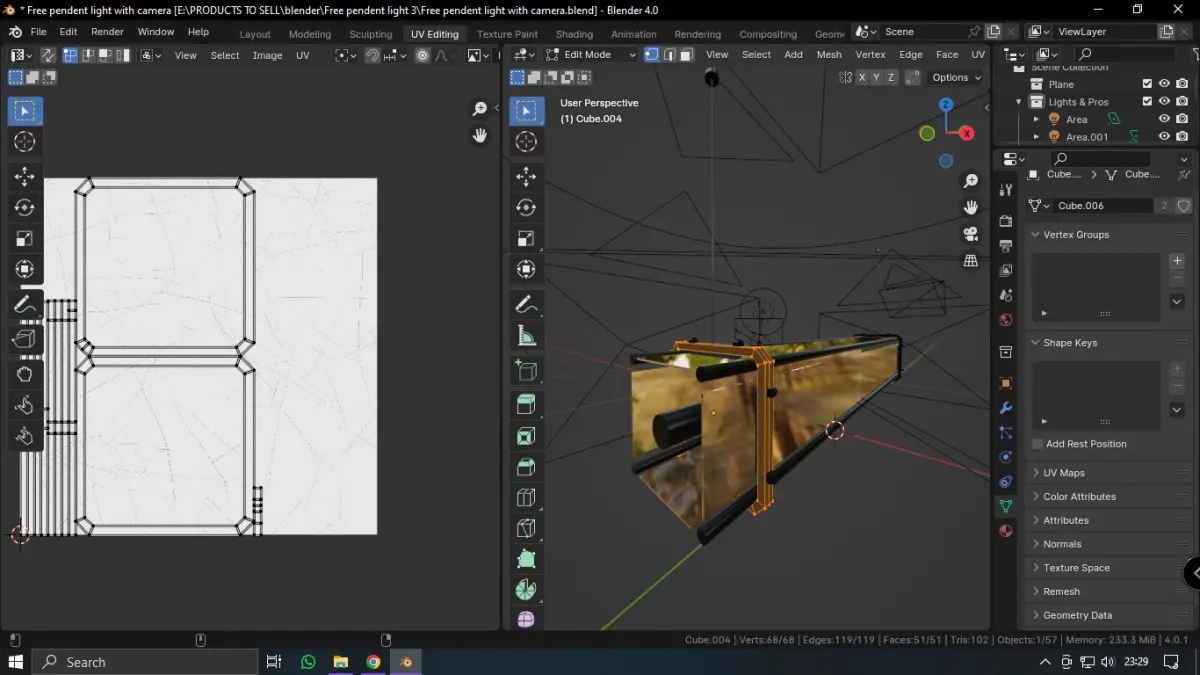Select the Extrude Region tool

[527, 405]
